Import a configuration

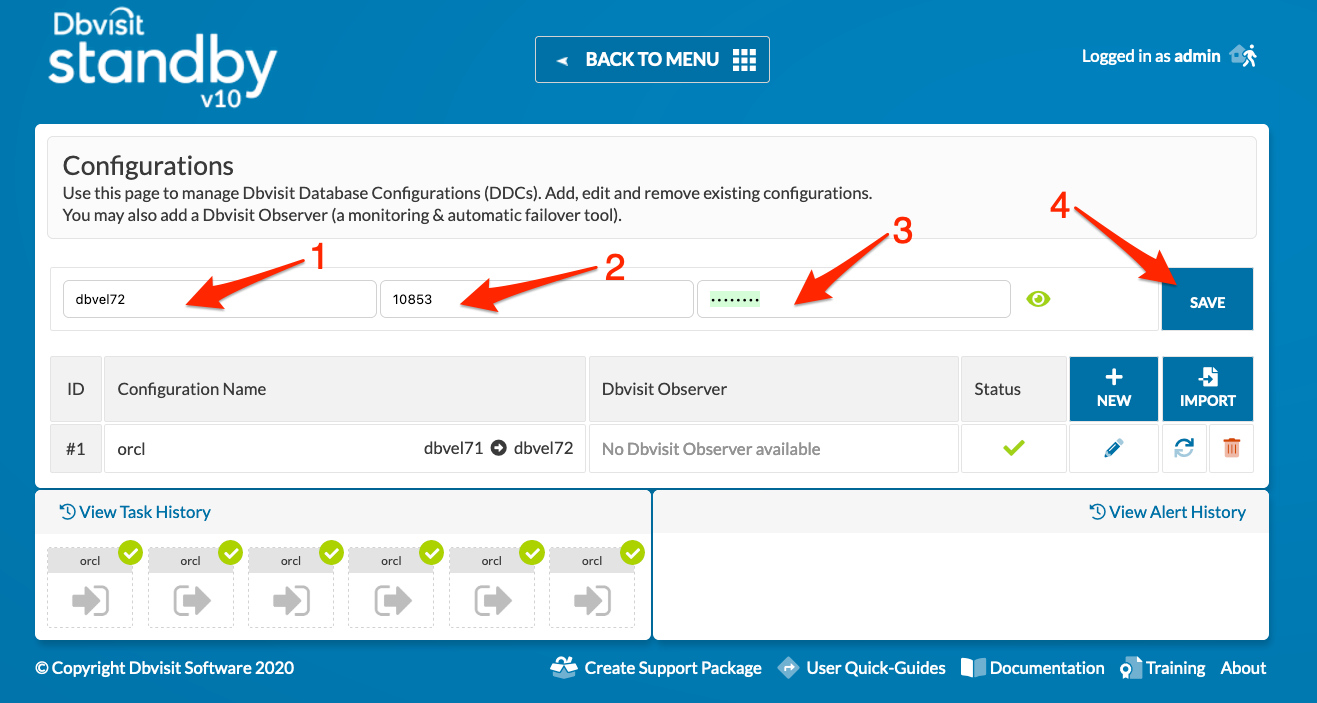1208,389
